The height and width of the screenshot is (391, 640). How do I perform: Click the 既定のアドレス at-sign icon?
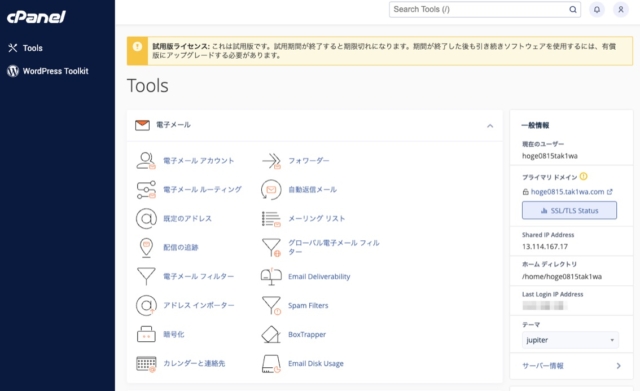tap(146, 219)
